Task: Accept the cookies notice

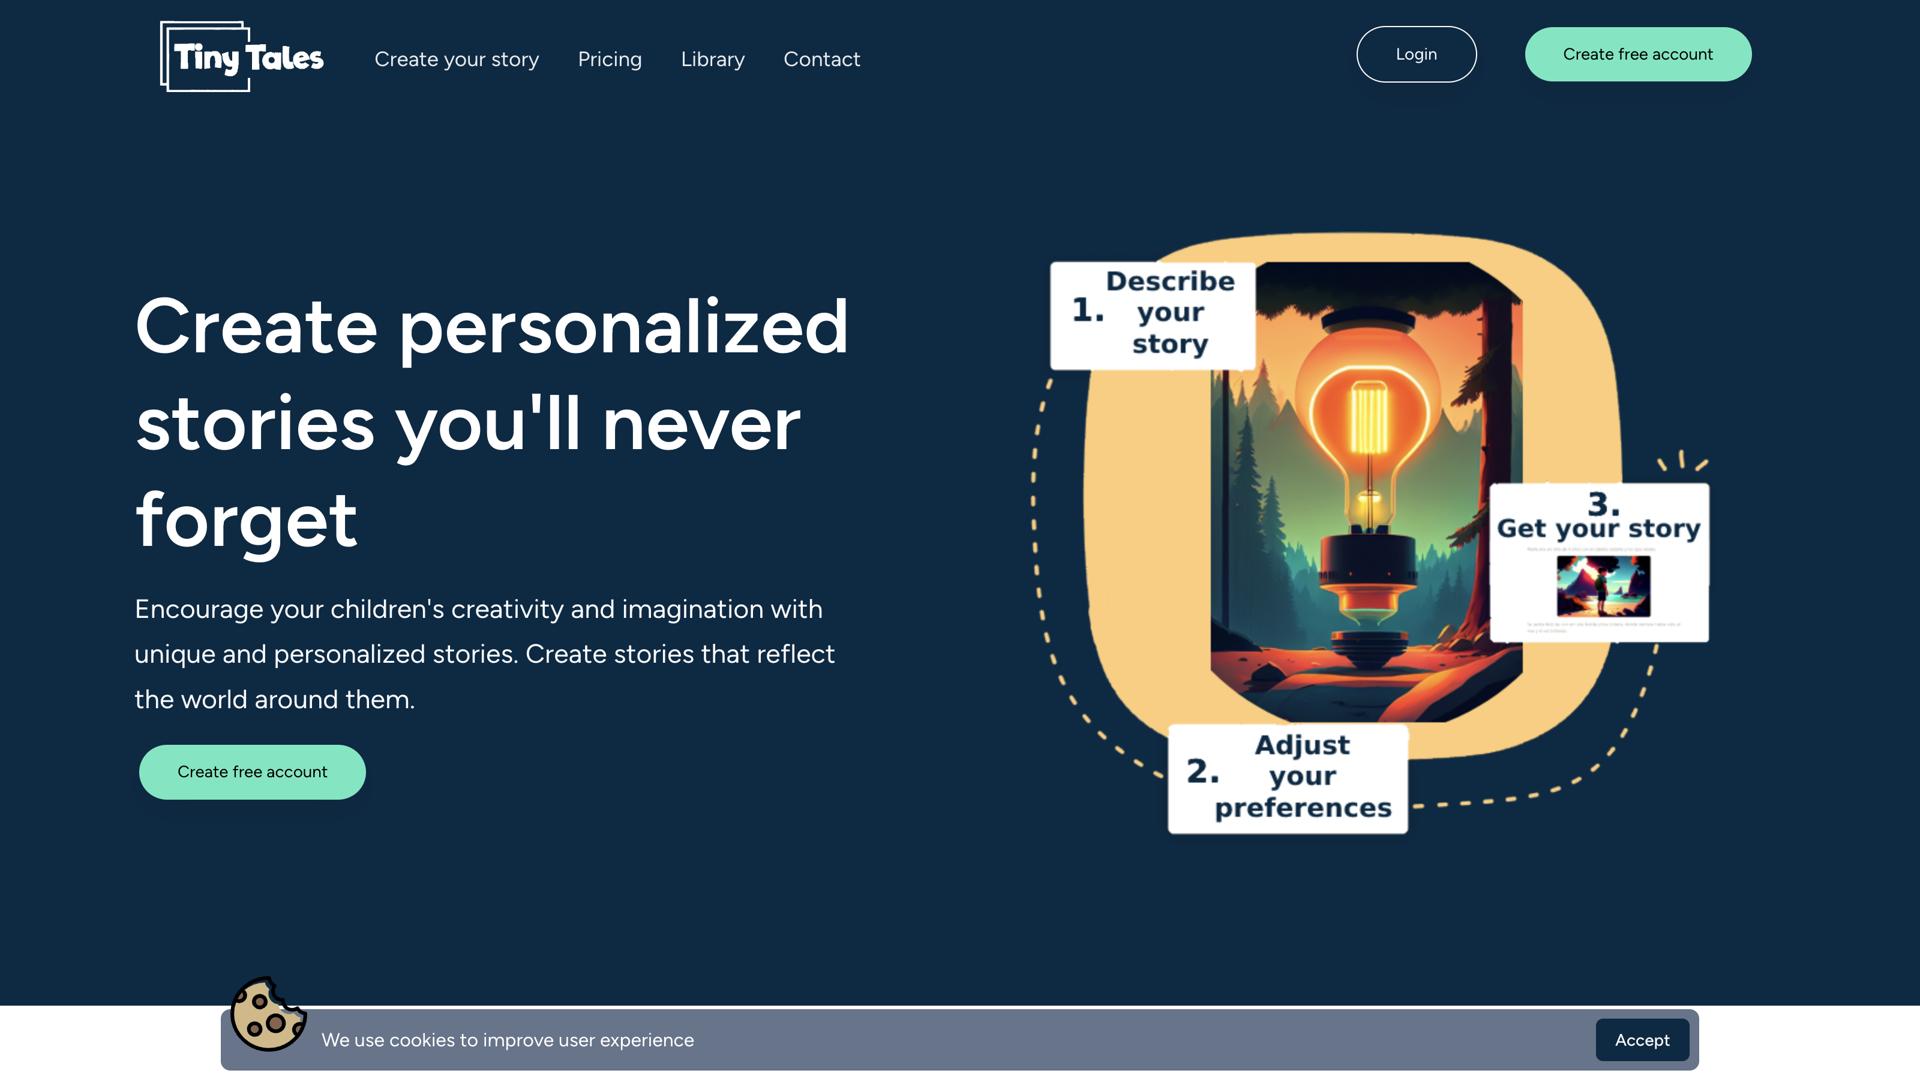Action: pyautogui.click(x=1642, y=1040)
